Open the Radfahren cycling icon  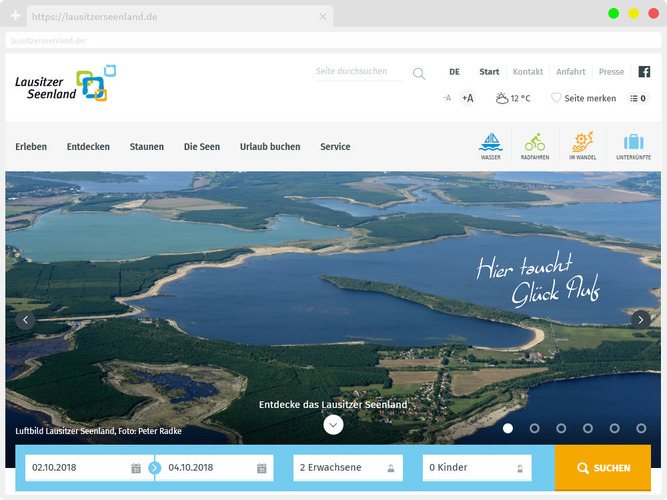coord(535,145)
